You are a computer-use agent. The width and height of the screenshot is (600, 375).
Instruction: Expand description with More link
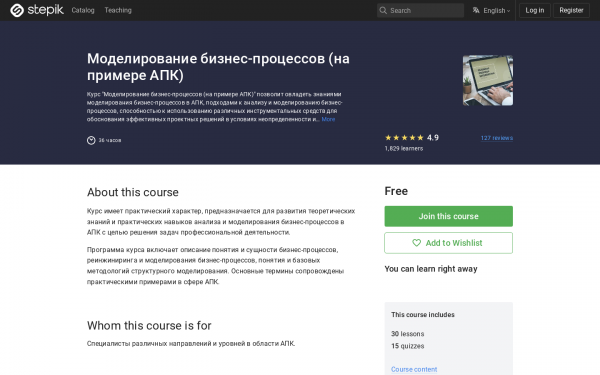tap(328, 119)
